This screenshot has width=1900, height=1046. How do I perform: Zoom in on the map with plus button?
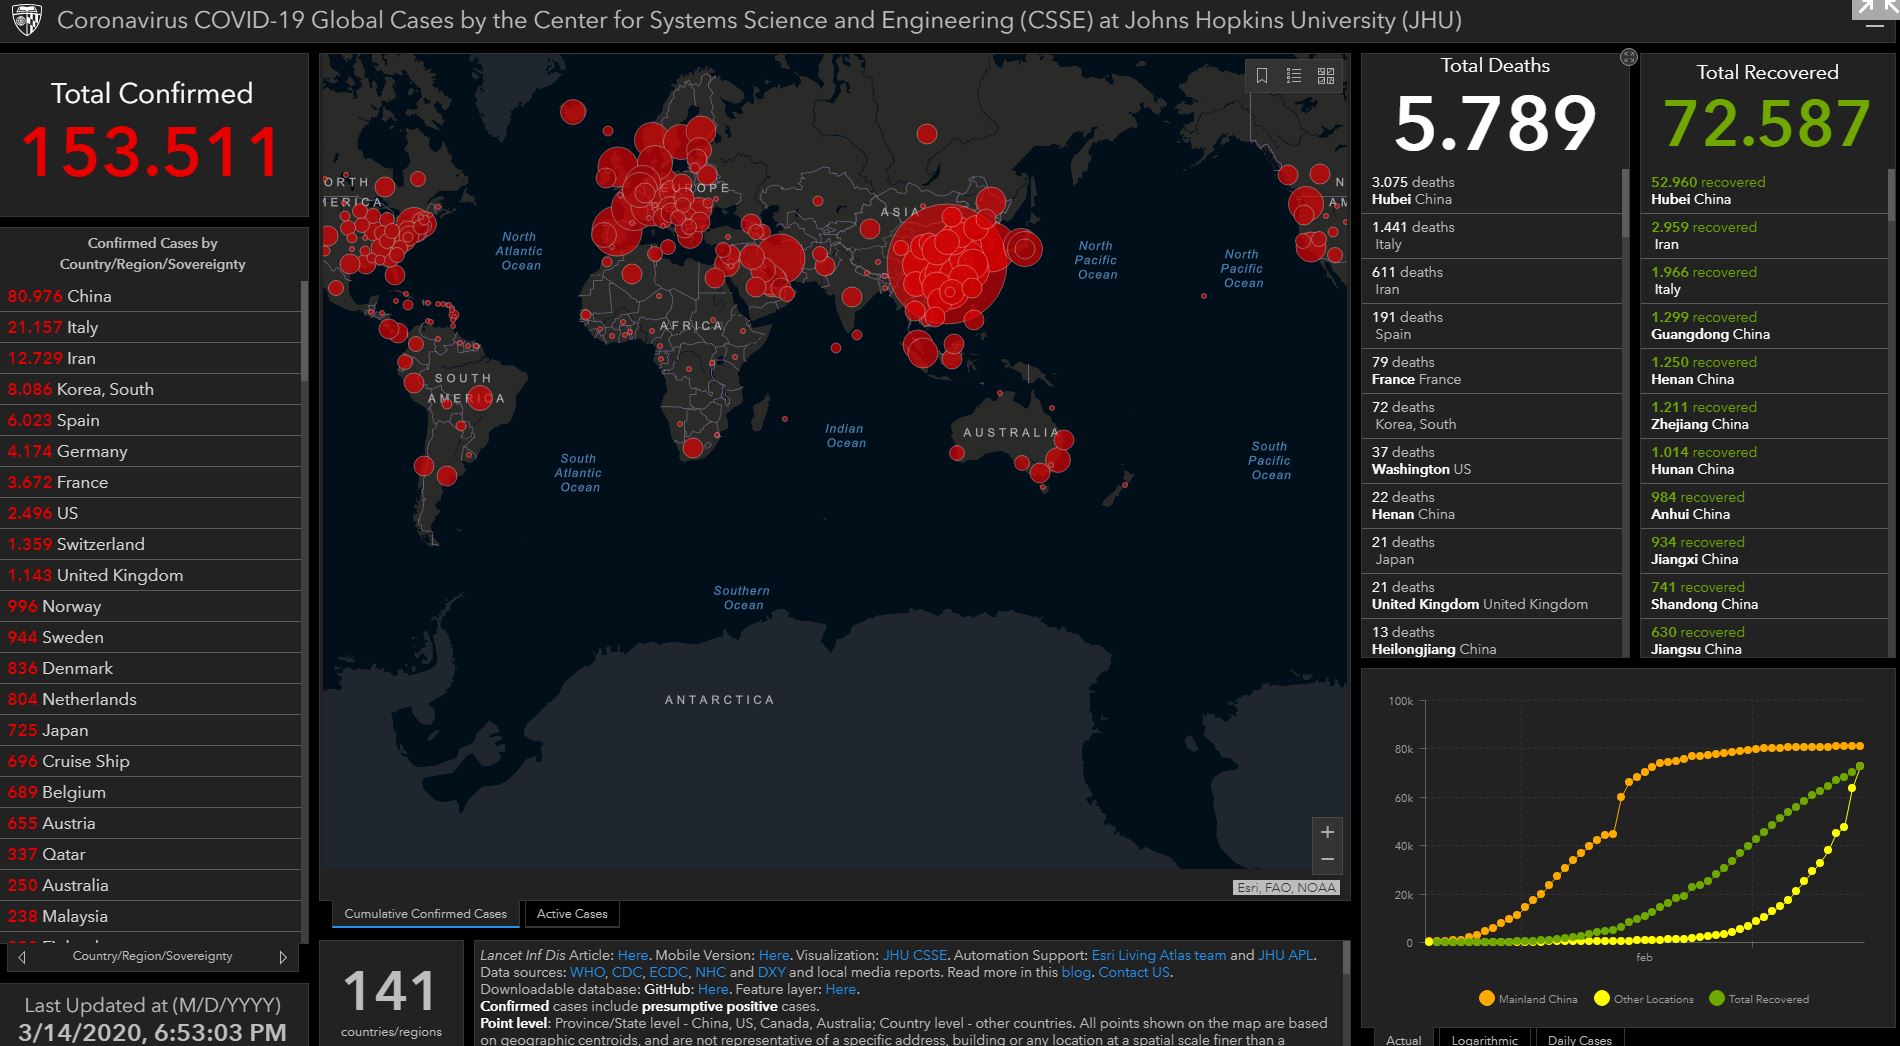pyautogui.click(x=1327, y=832)
